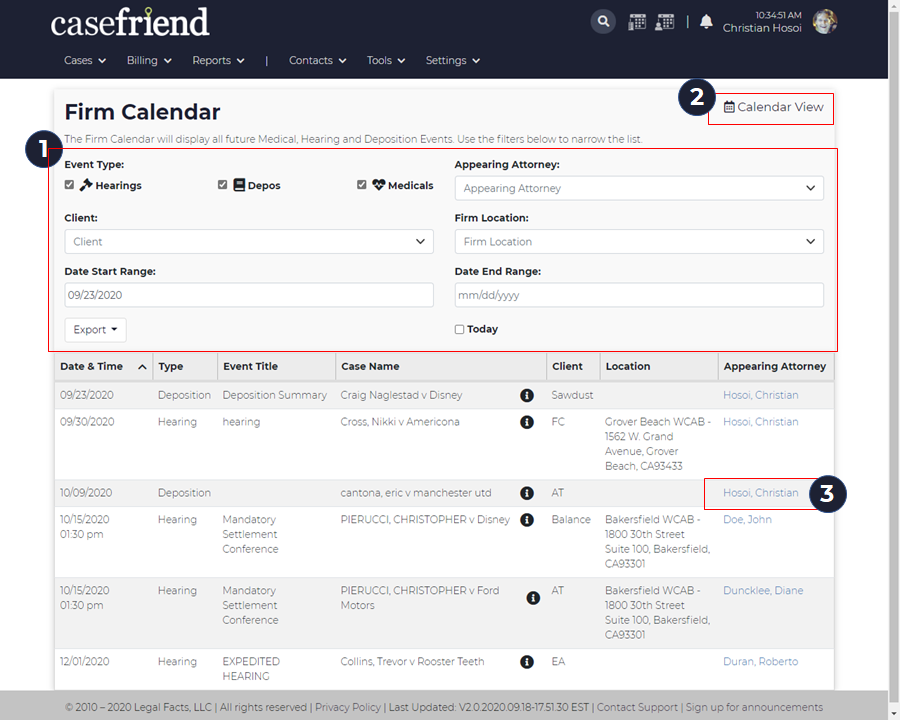Uncheck the Depos event type checkbox
The image size is (900, 720).
[x=223, y=185]
